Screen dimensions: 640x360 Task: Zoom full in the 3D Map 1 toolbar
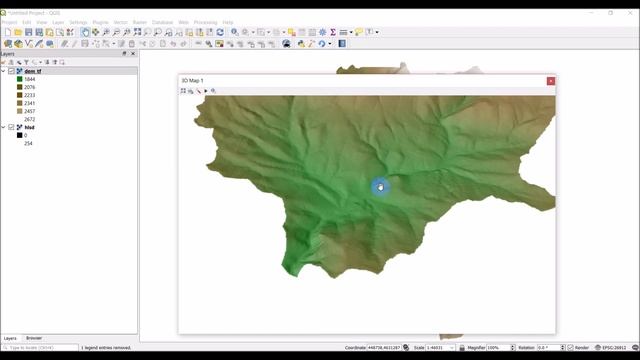[x=183, y=91]
